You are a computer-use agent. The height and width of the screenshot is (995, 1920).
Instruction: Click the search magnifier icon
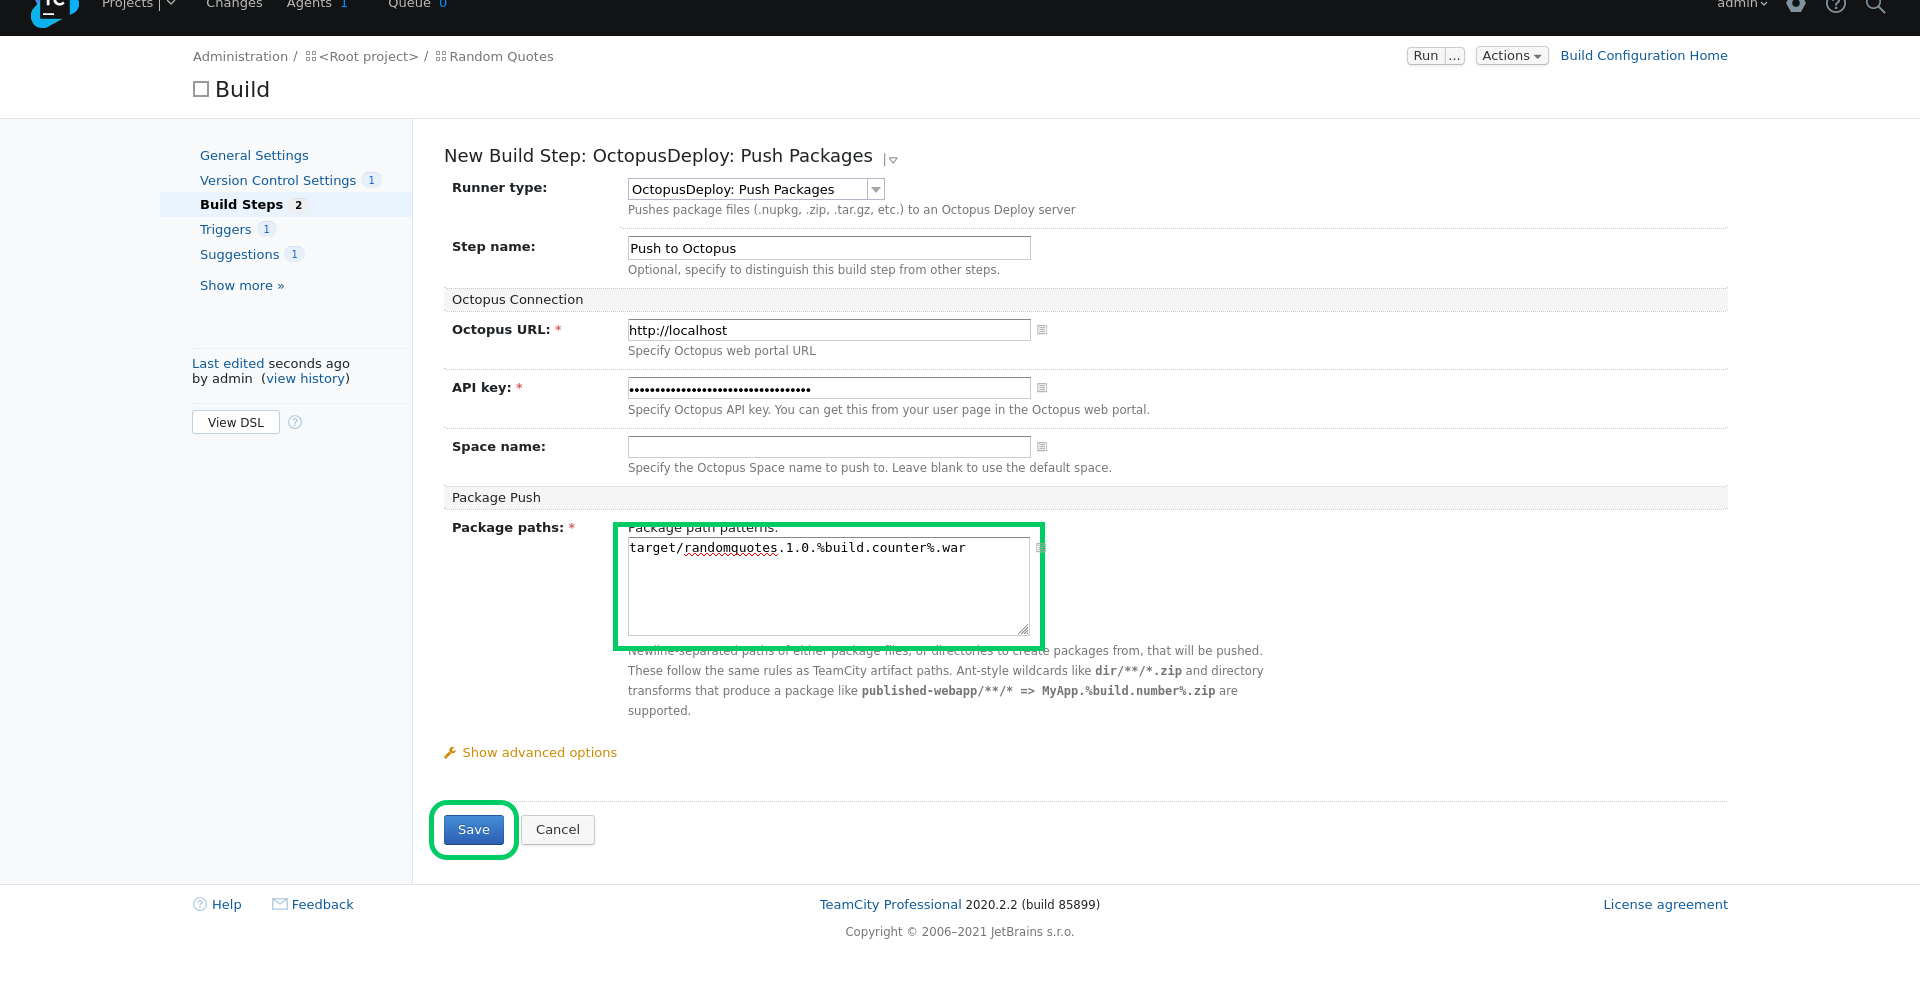click(1875, 5)
